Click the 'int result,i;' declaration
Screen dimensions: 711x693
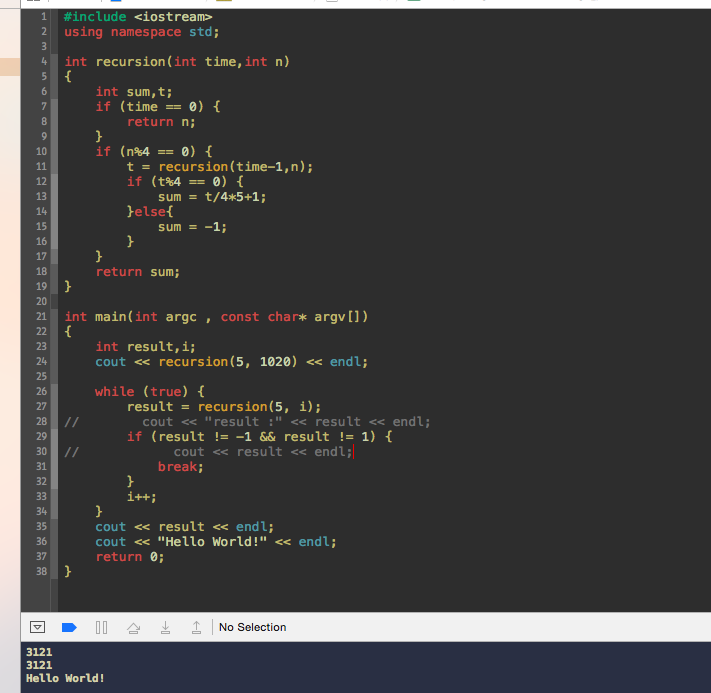[x=146, y=347]
